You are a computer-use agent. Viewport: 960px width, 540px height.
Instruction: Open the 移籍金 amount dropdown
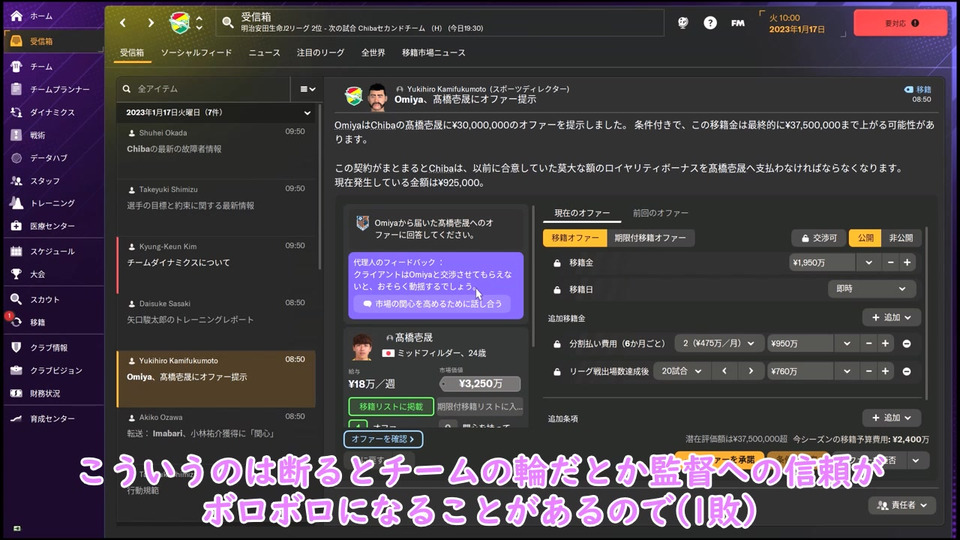click(x=868, y=263)
